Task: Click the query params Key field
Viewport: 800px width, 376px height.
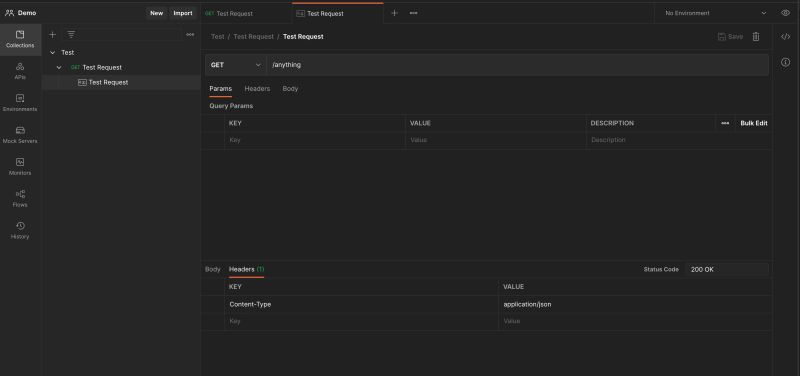Action: pos(315,140)
